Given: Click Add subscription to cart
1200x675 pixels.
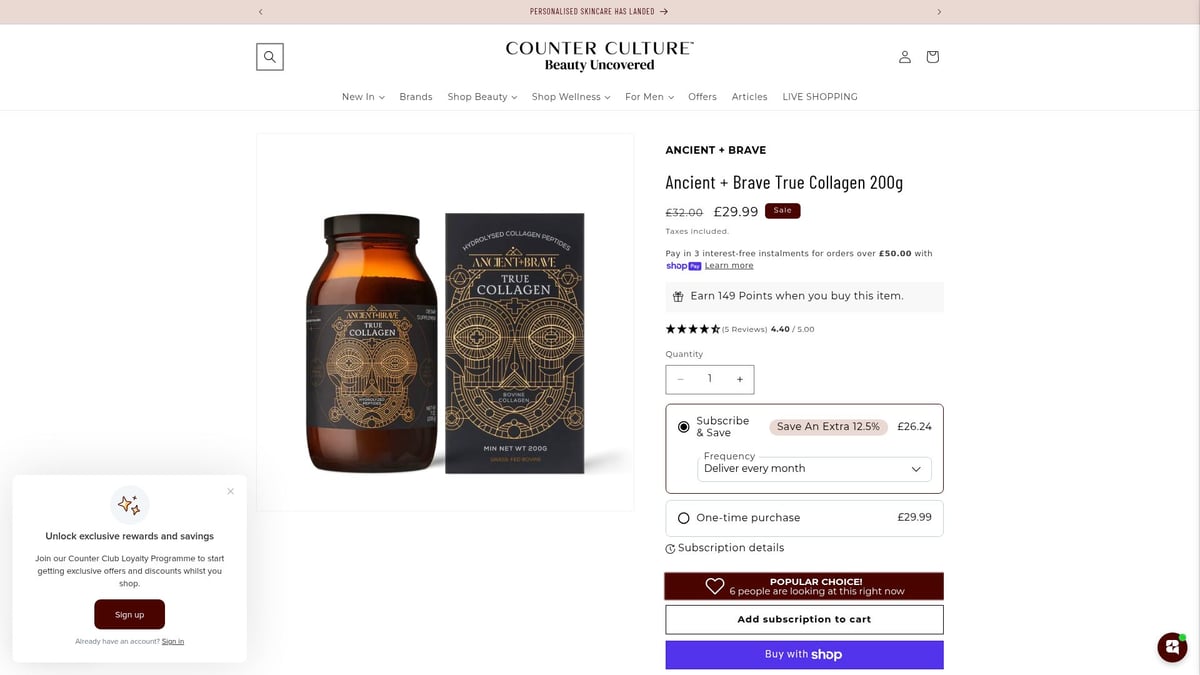Looking at the screenshot, I should pos(804,619).
